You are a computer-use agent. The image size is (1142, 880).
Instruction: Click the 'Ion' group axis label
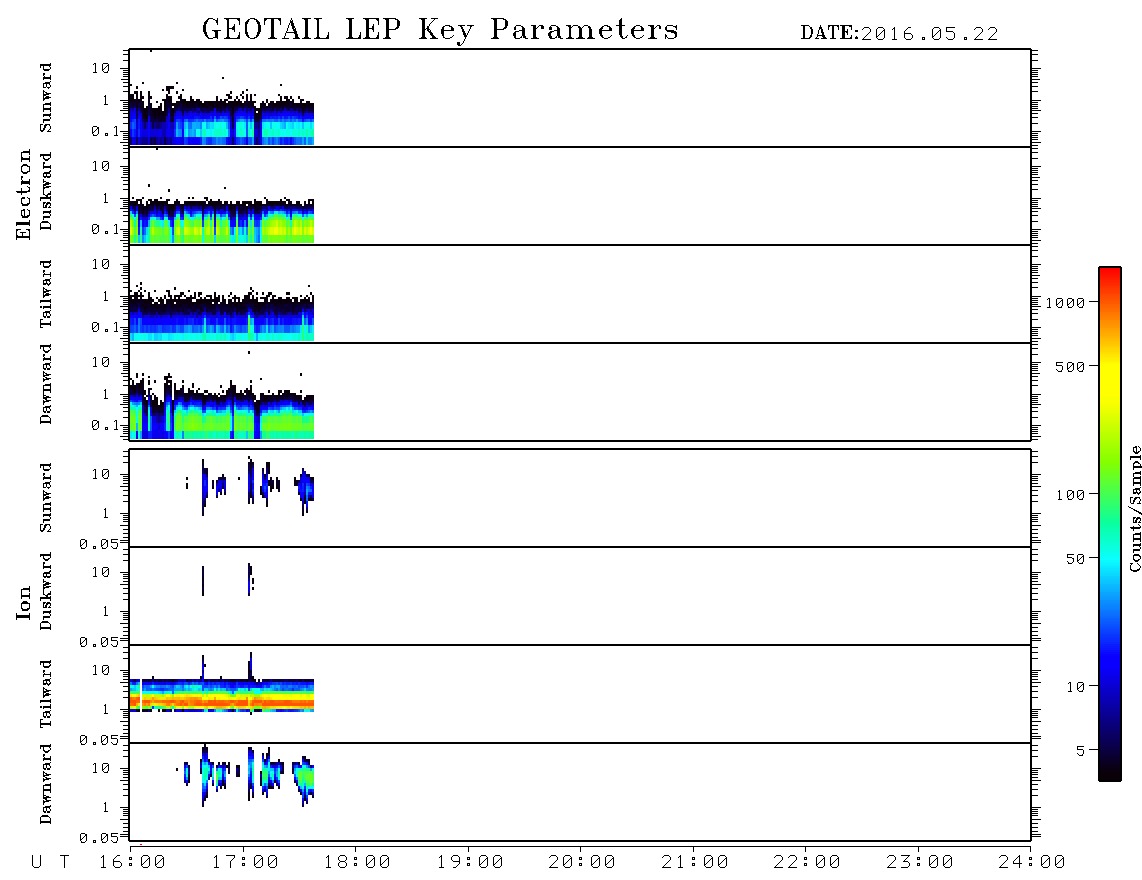pos(23,603)
